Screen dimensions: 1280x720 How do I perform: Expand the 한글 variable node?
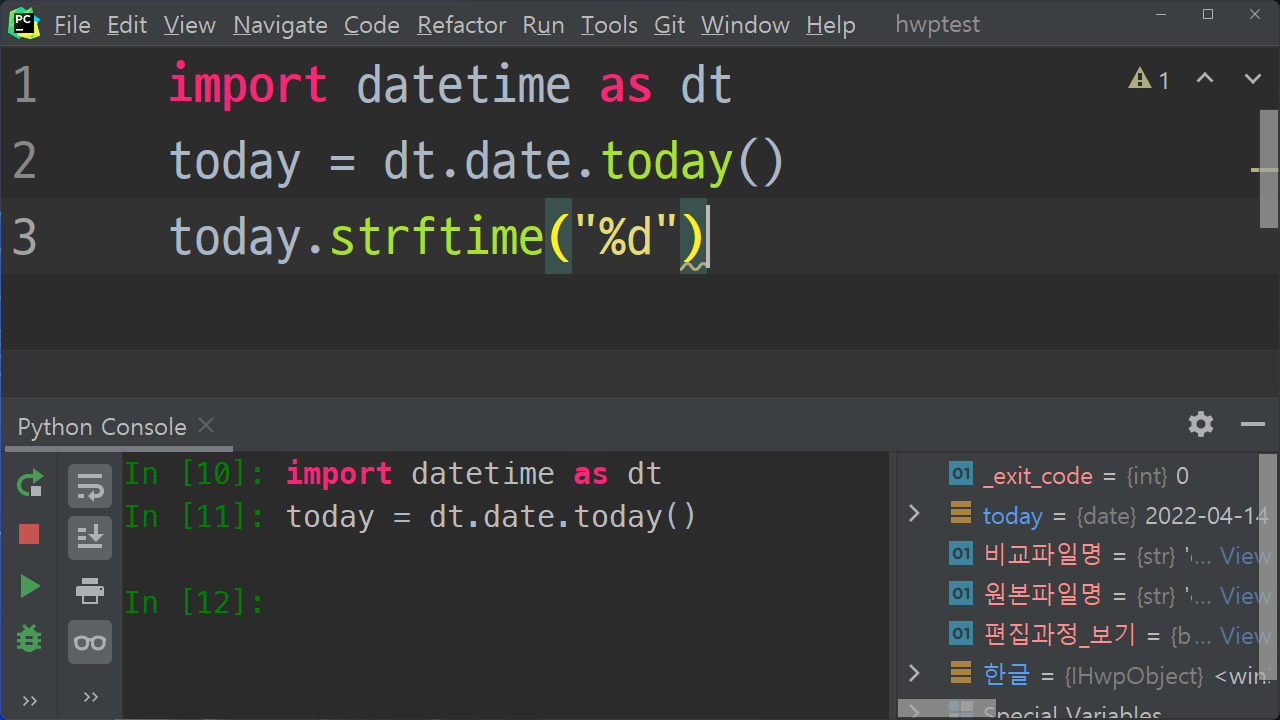pos(913,673)
